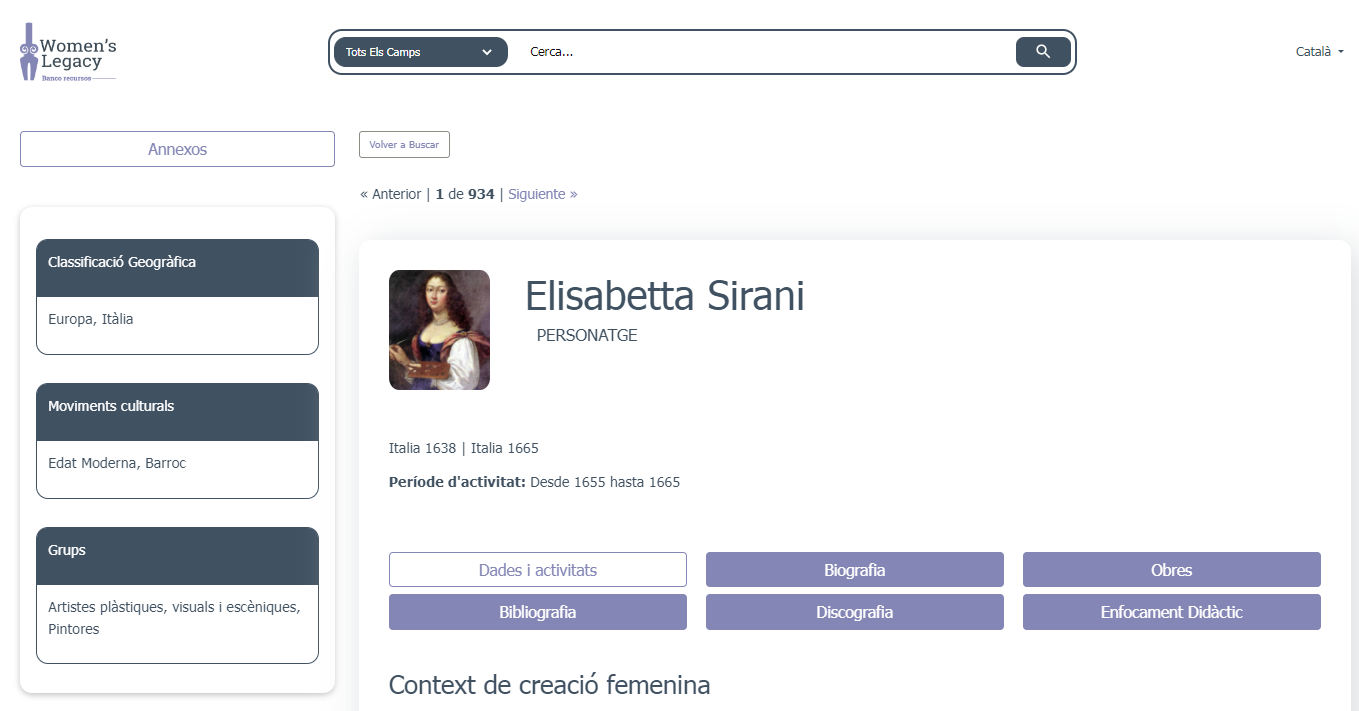The width and height of the screenshot is (1359, 711).
Task: Click the magnifying glass search button
Action: (1042, 52)
